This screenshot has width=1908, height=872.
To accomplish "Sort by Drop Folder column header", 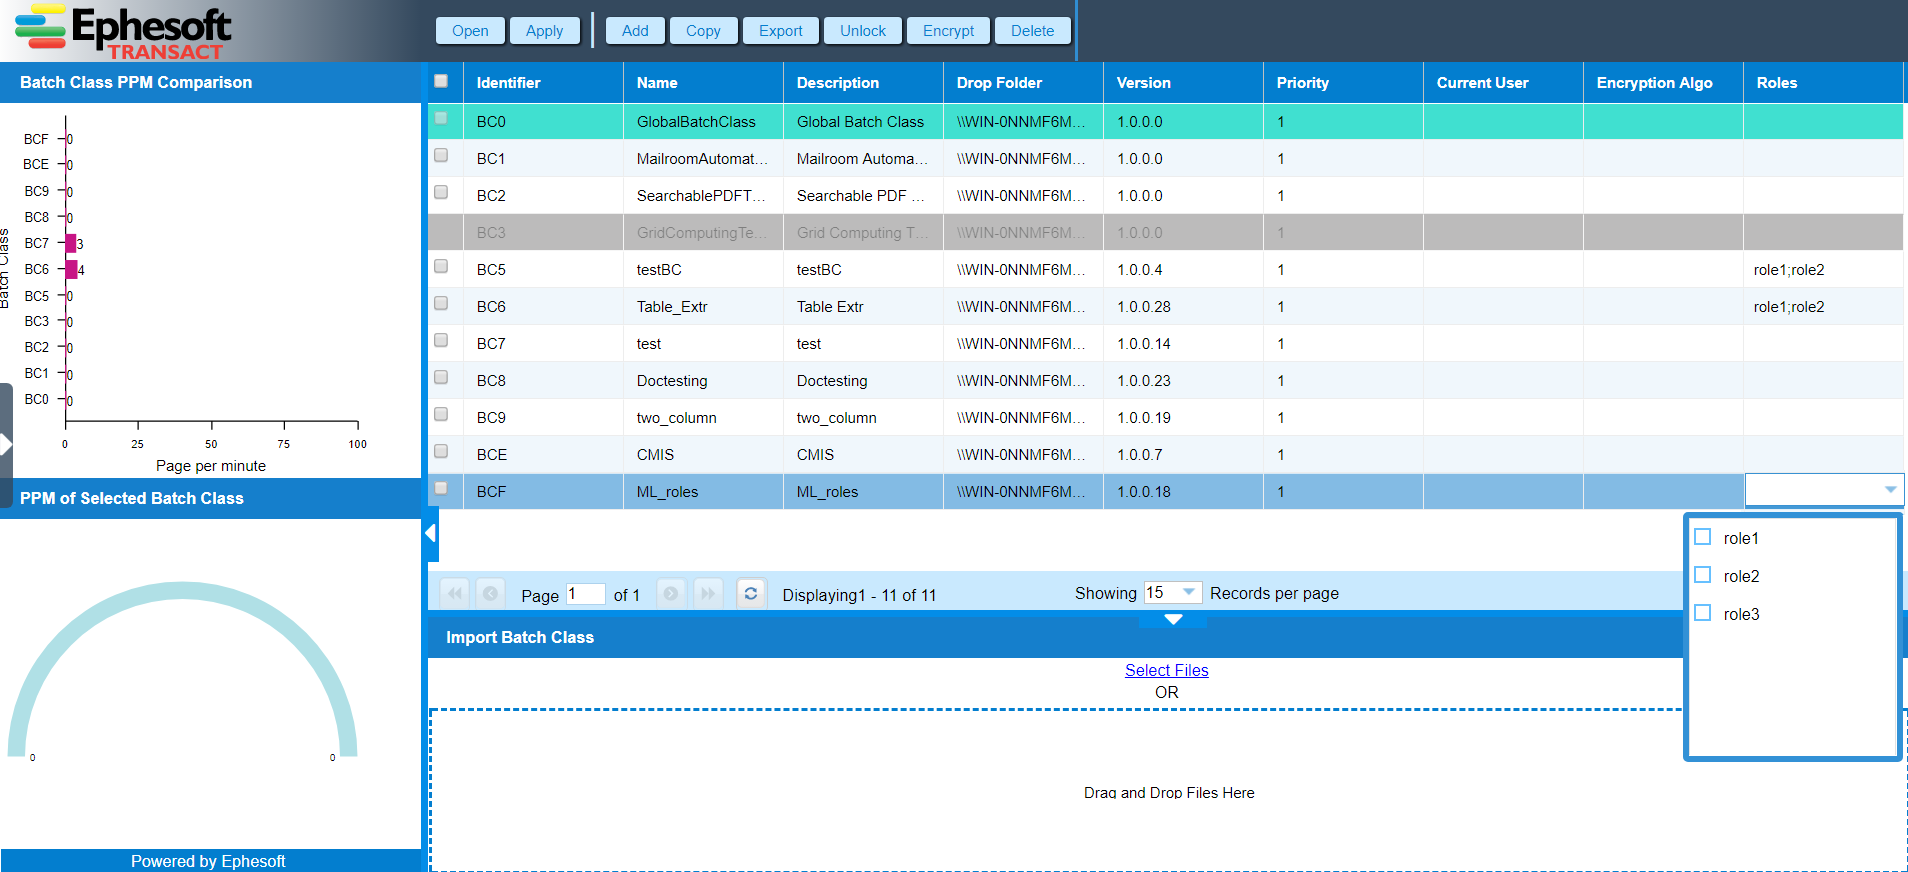I will click(1023, 82).
